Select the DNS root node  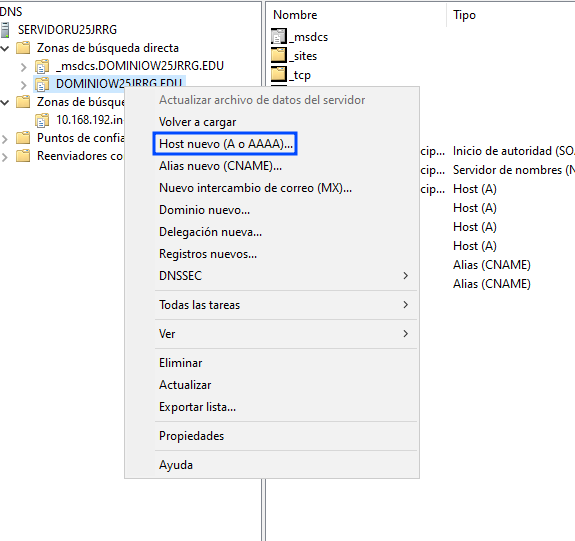tap(11, 12)
